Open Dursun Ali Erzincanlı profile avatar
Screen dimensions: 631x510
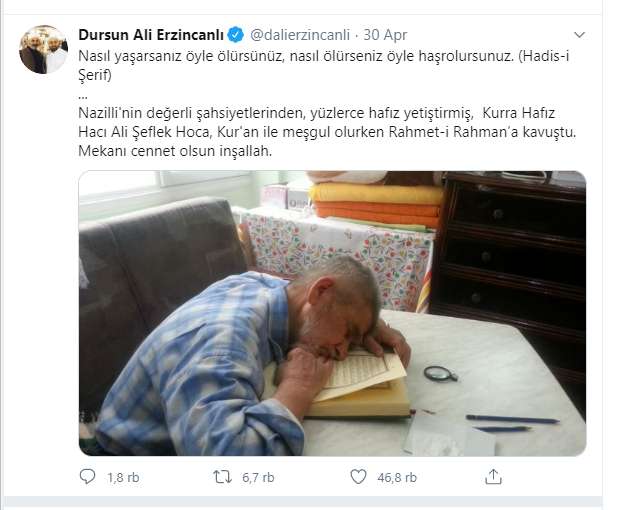[43, 50]
